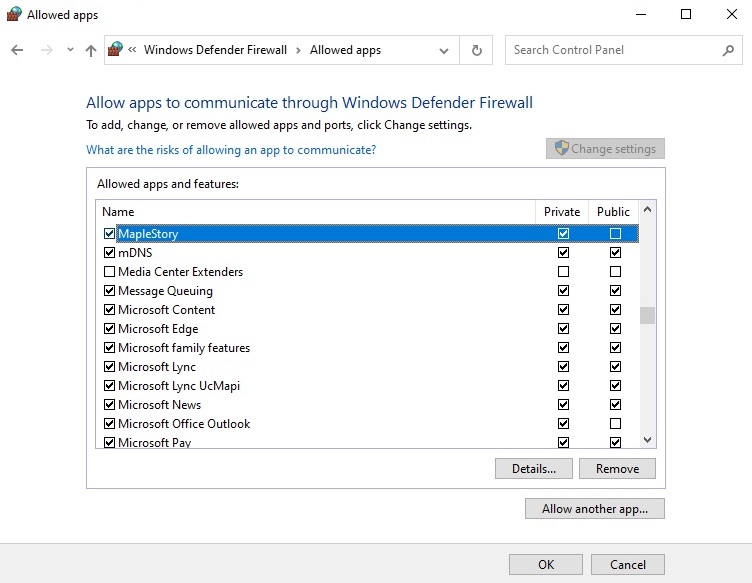This screenshot has width=752, height=583.
Task: Click the Cancel button
Action: coord(628,564)
